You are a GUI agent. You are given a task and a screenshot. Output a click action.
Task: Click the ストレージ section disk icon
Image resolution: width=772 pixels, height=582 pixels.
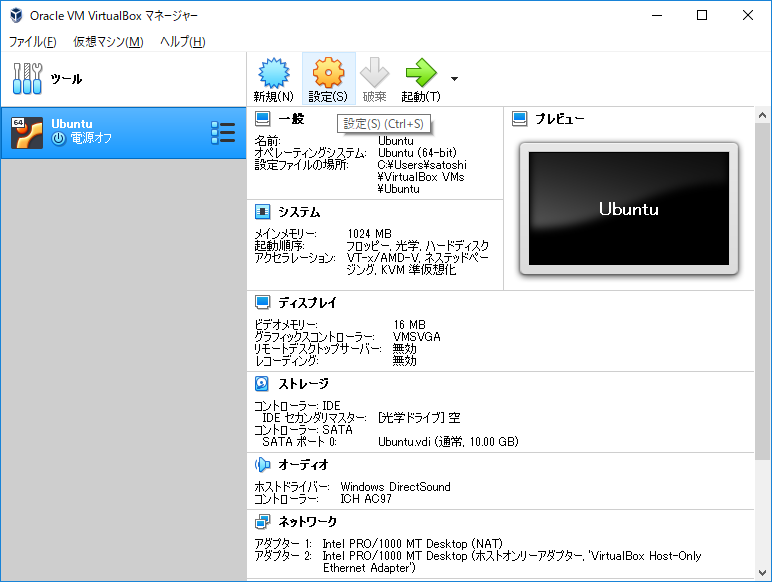coord(262,383)
